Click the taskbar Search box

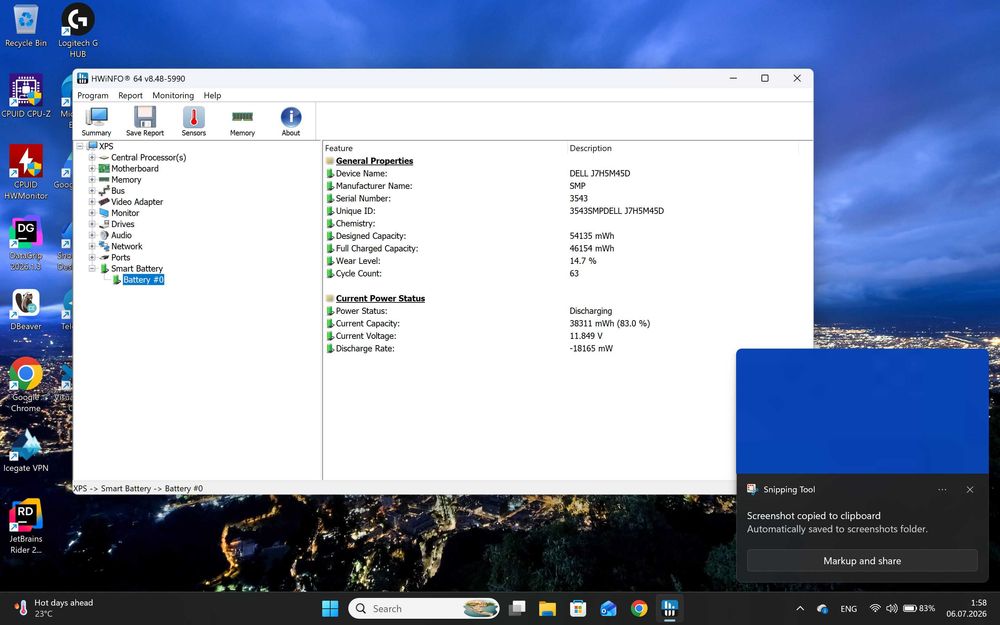(x=423, y=608)
